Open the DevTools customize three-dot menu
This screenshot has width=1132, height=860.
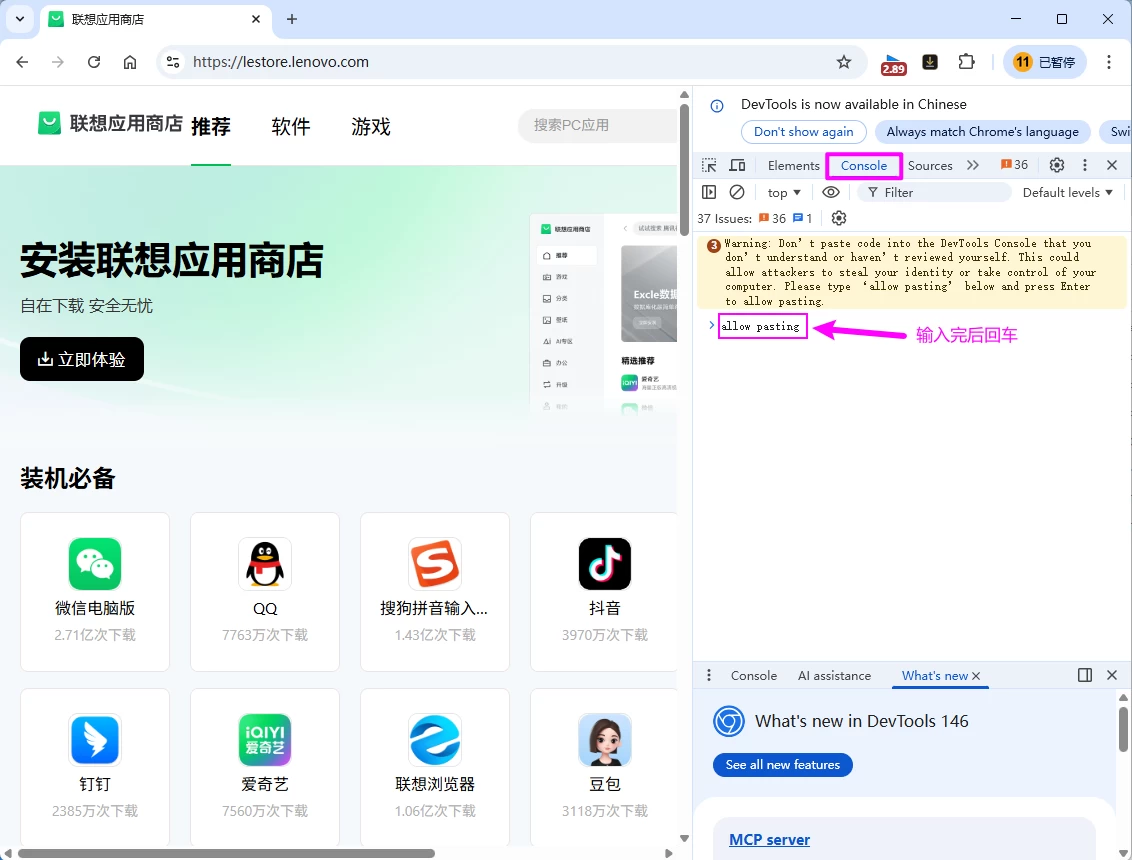pos(1084,165)
